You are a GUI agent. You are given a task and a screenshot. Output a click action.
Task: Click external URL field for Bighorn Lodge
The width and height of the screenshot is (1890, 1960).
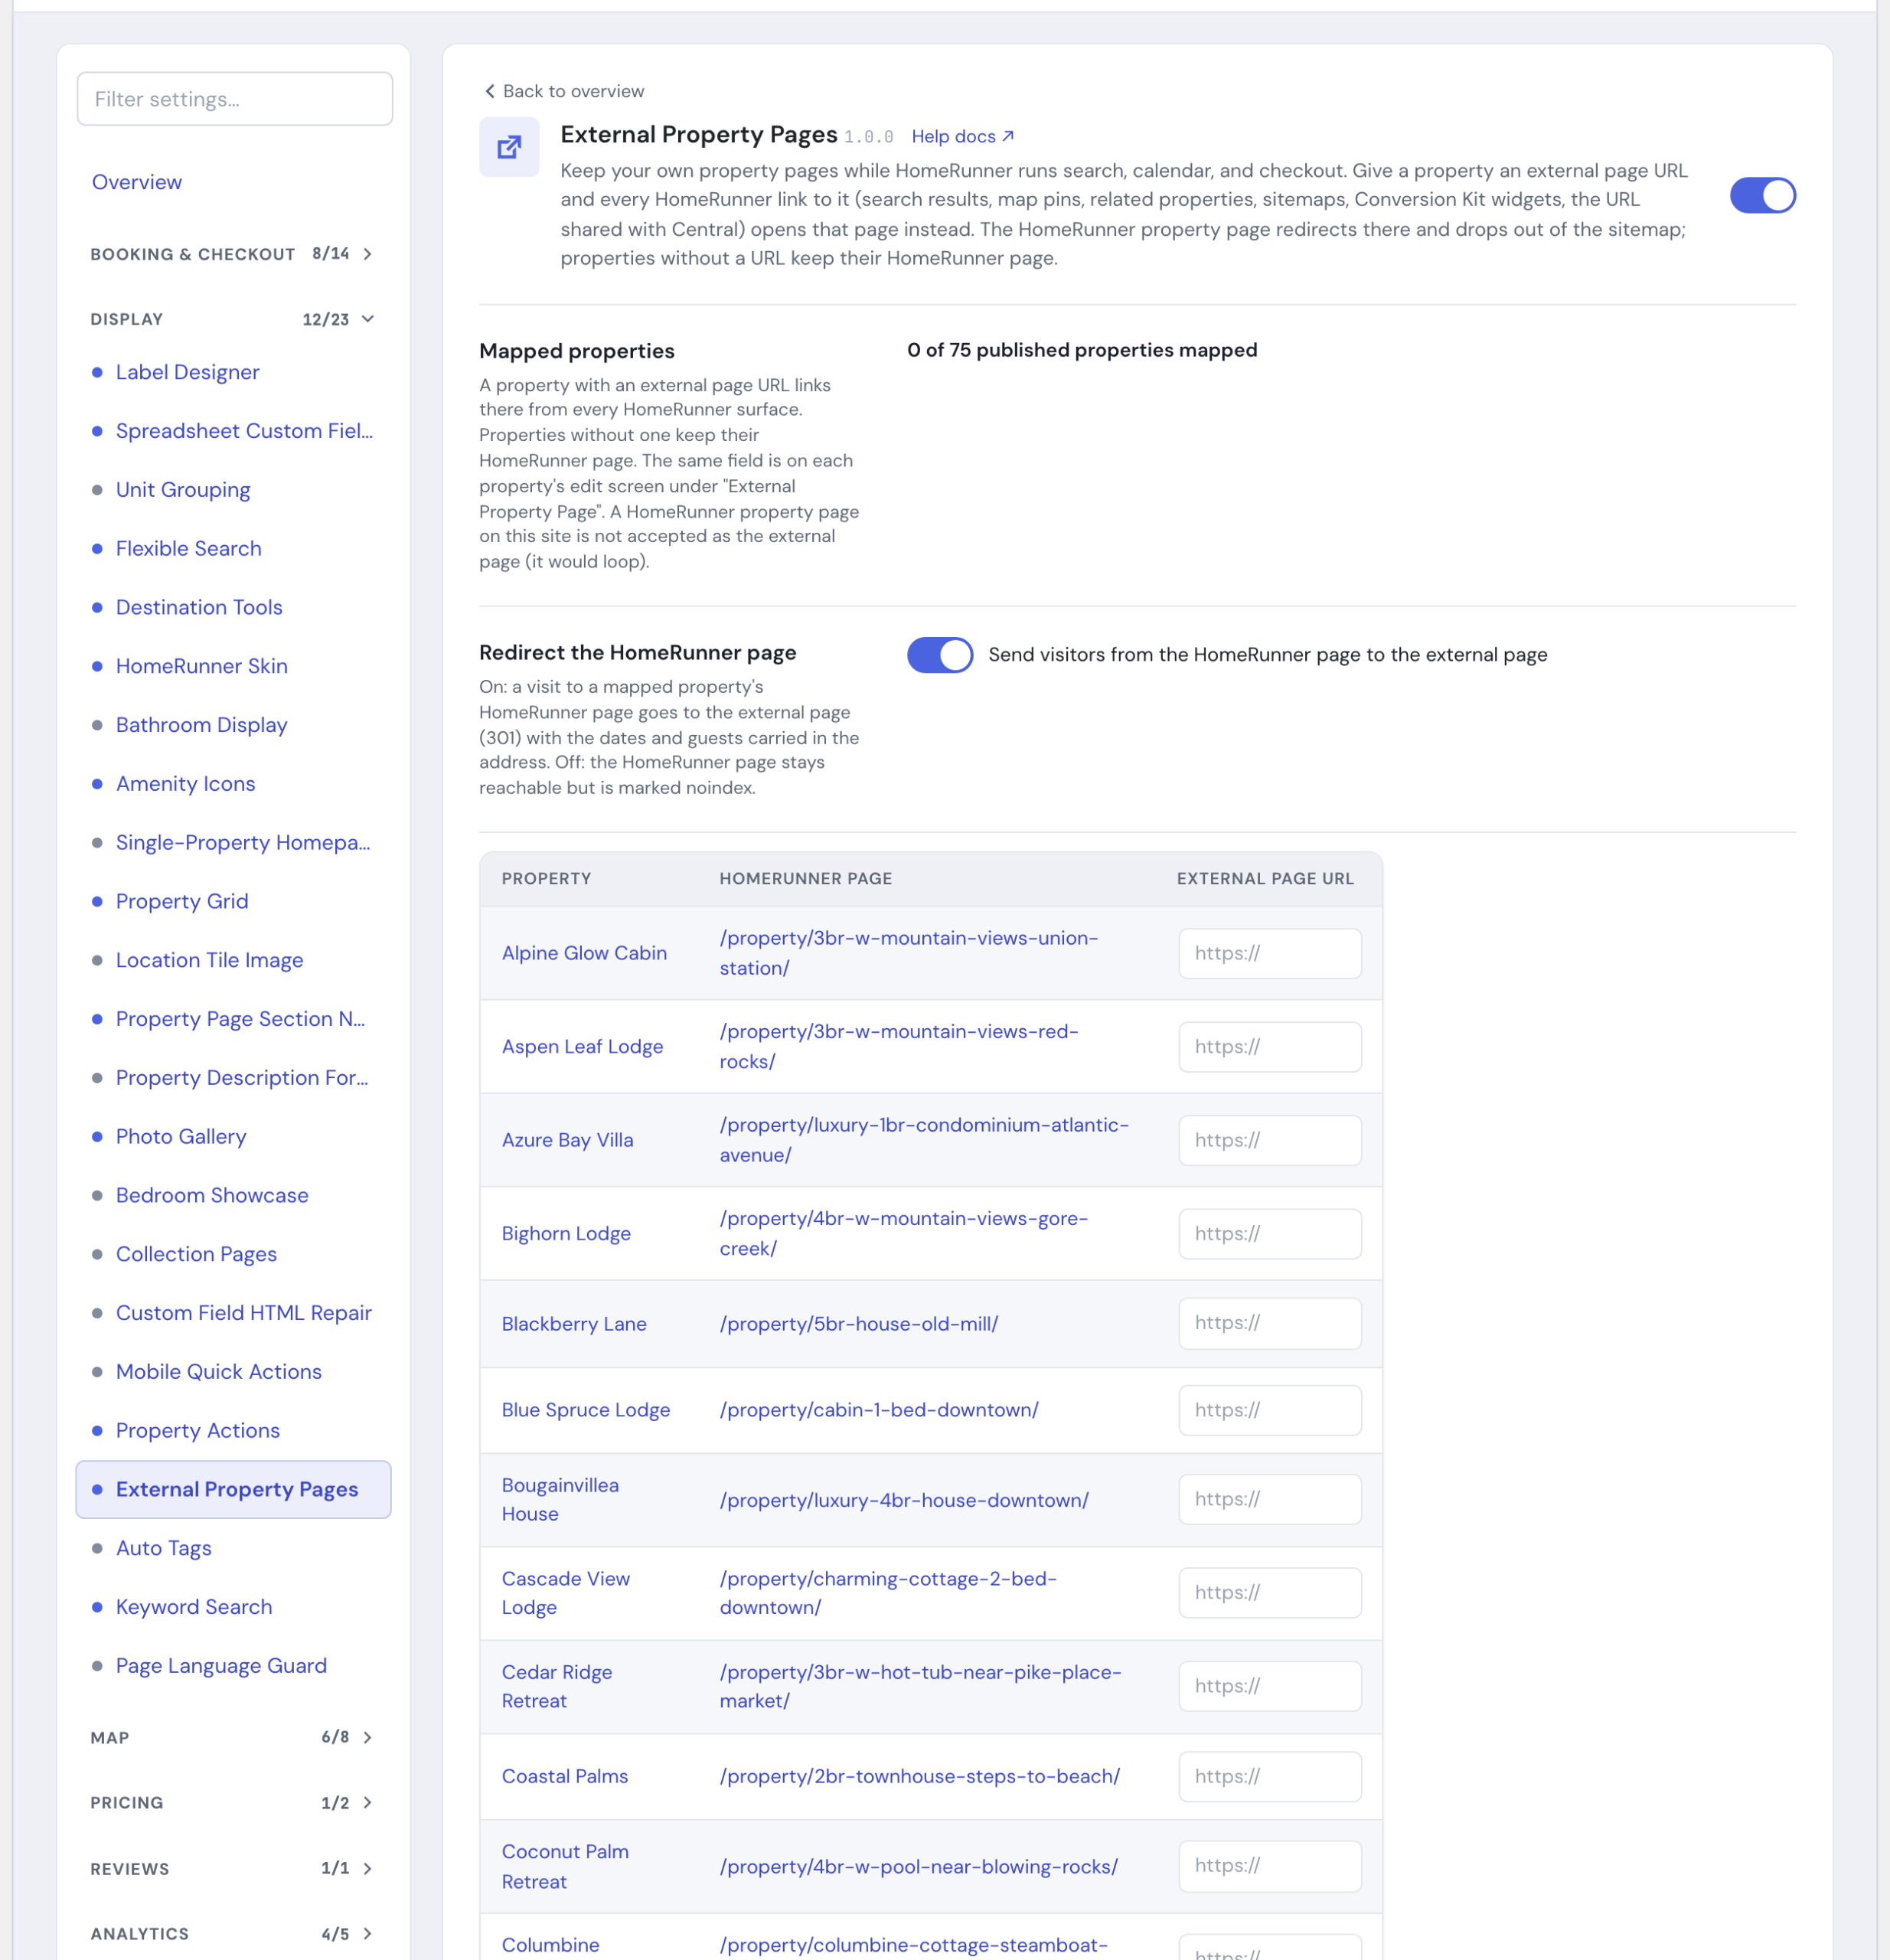click(x=1269, y=1234)
